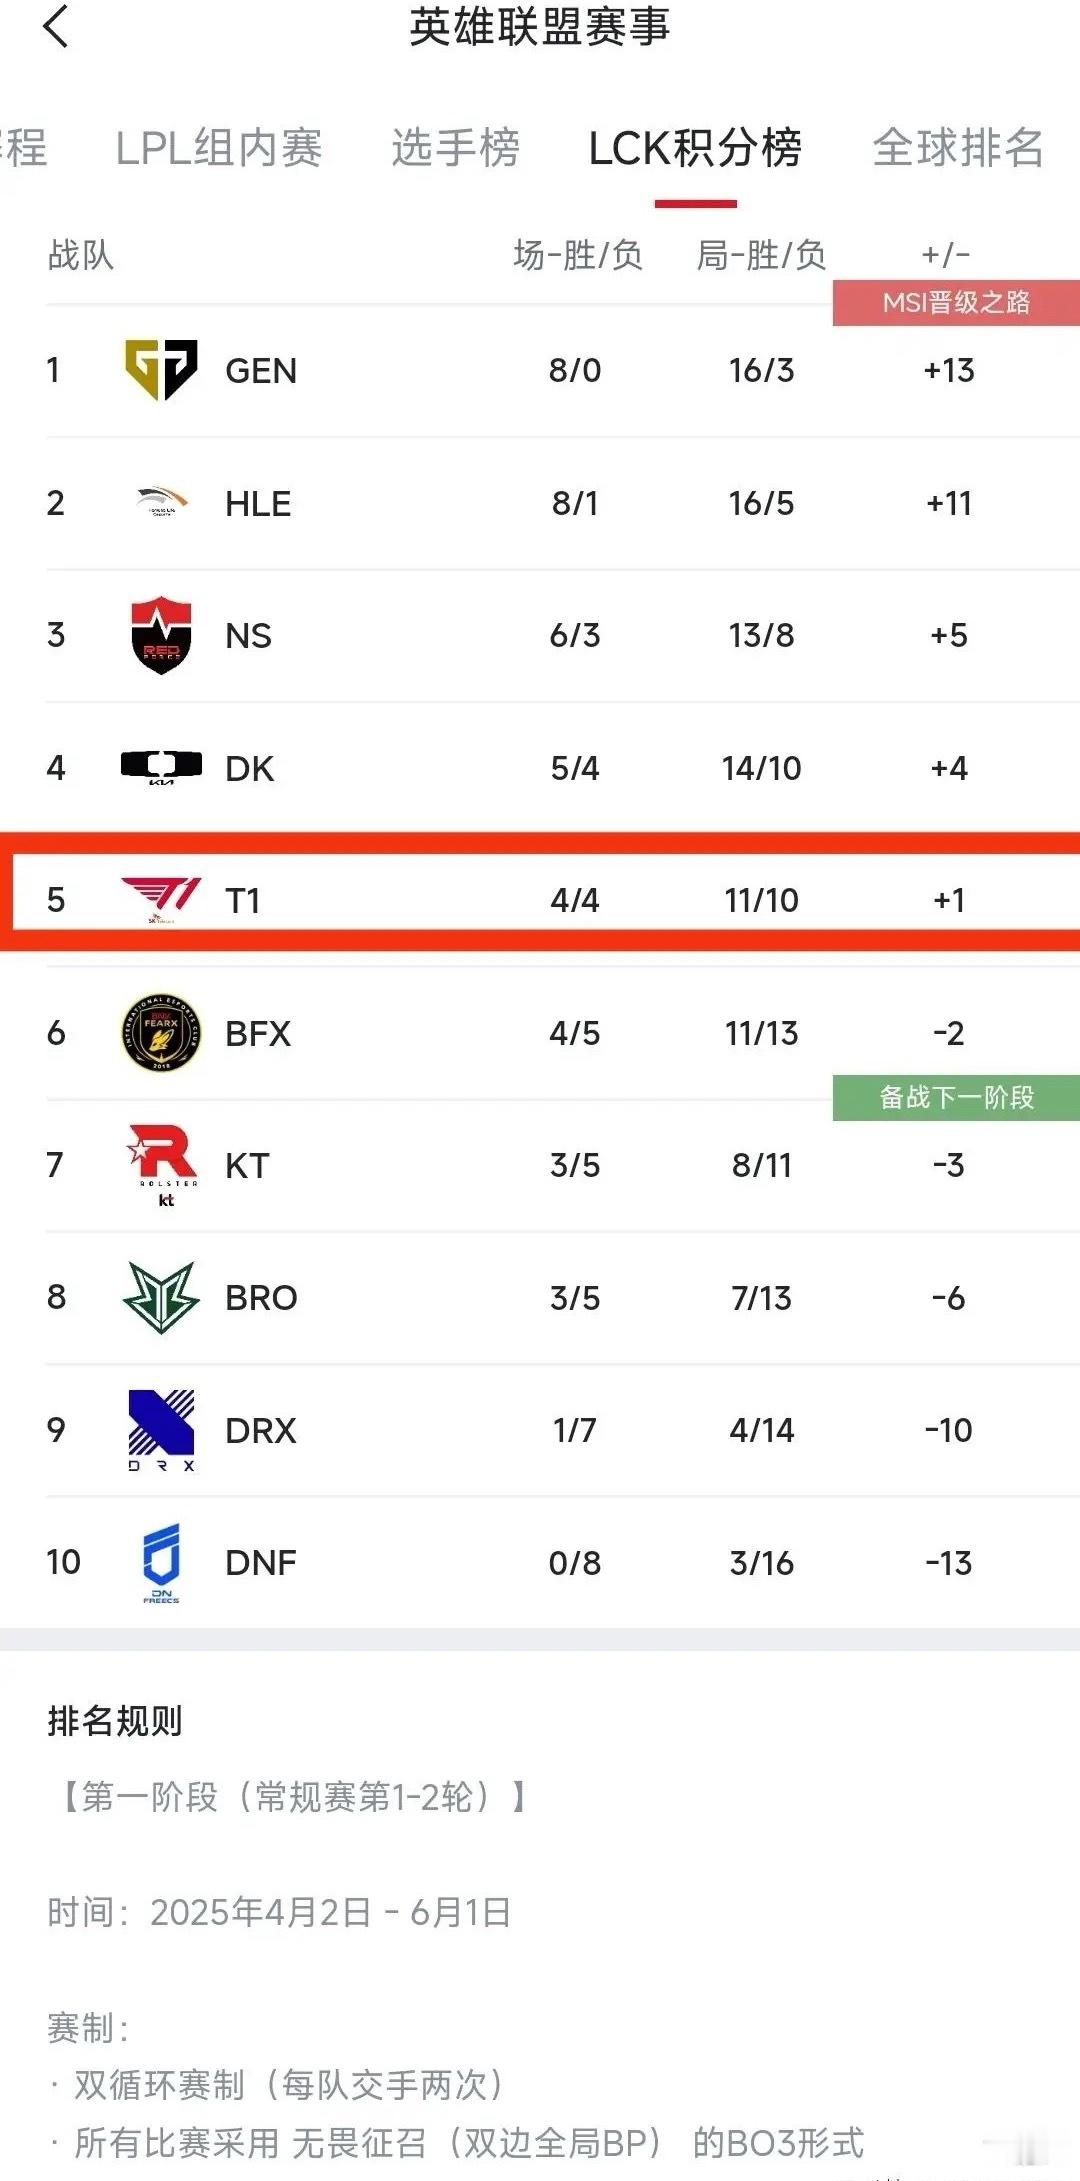Tap the back arrow icon
The height and width of the screenshot is (2181, 1080).
(56, 26)
